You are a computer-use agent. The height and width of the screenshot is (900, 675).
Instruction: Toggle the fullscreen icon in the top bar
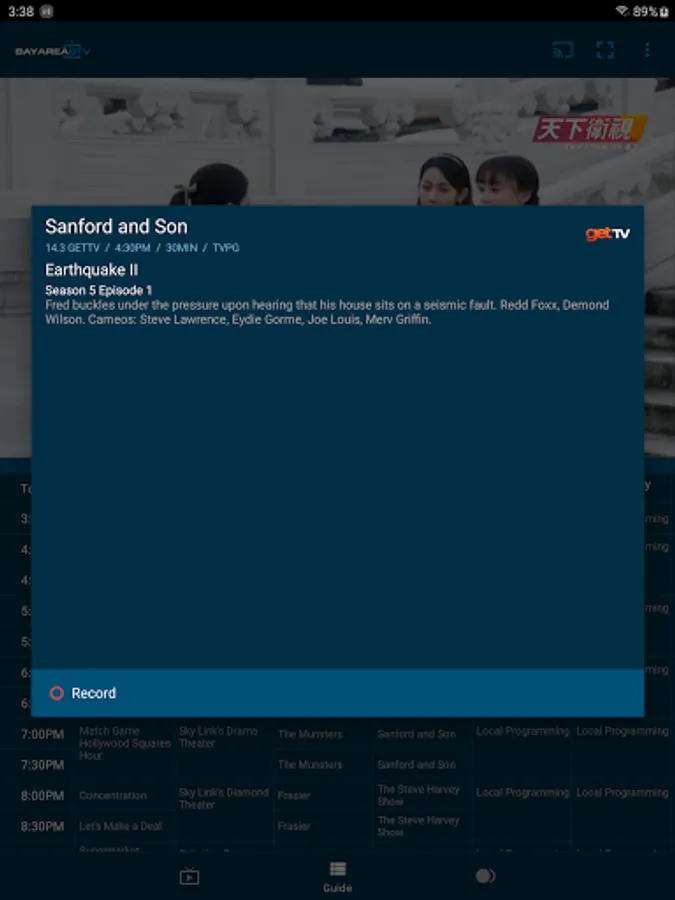coord(605,50)
